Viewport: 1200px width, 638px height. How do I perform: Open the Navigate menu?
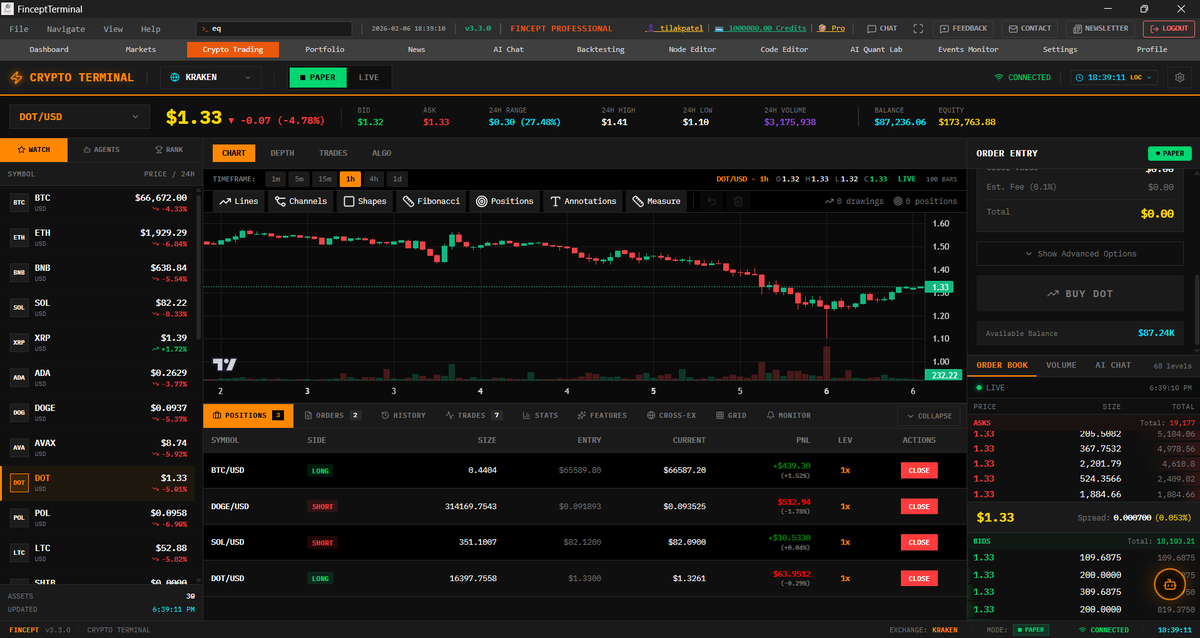point(66,29)
